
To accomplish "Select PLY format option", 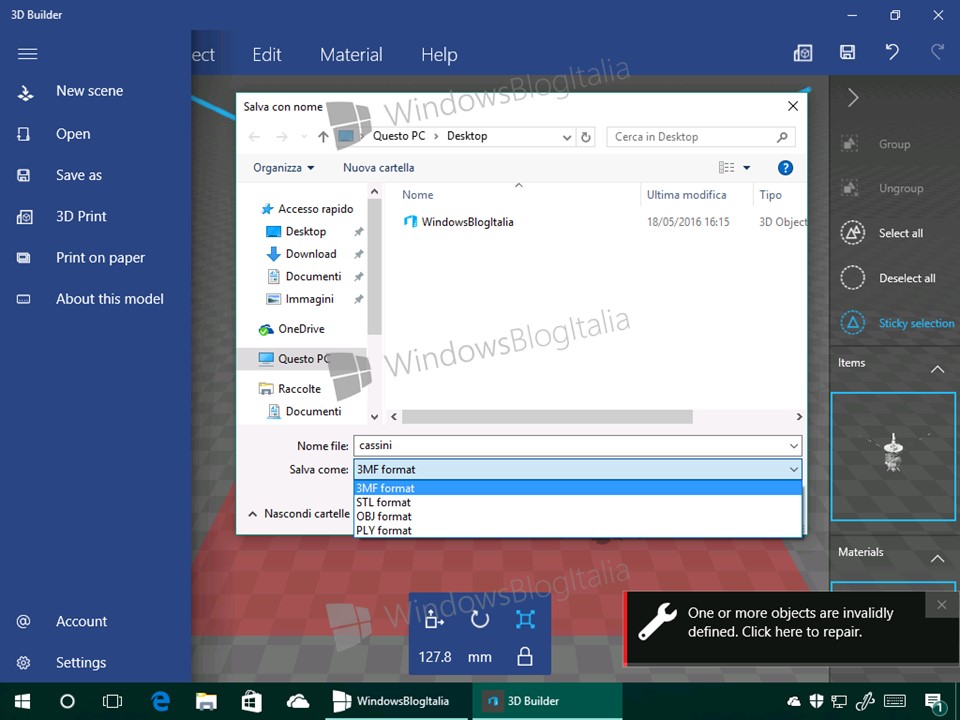I will click(577, 530).
